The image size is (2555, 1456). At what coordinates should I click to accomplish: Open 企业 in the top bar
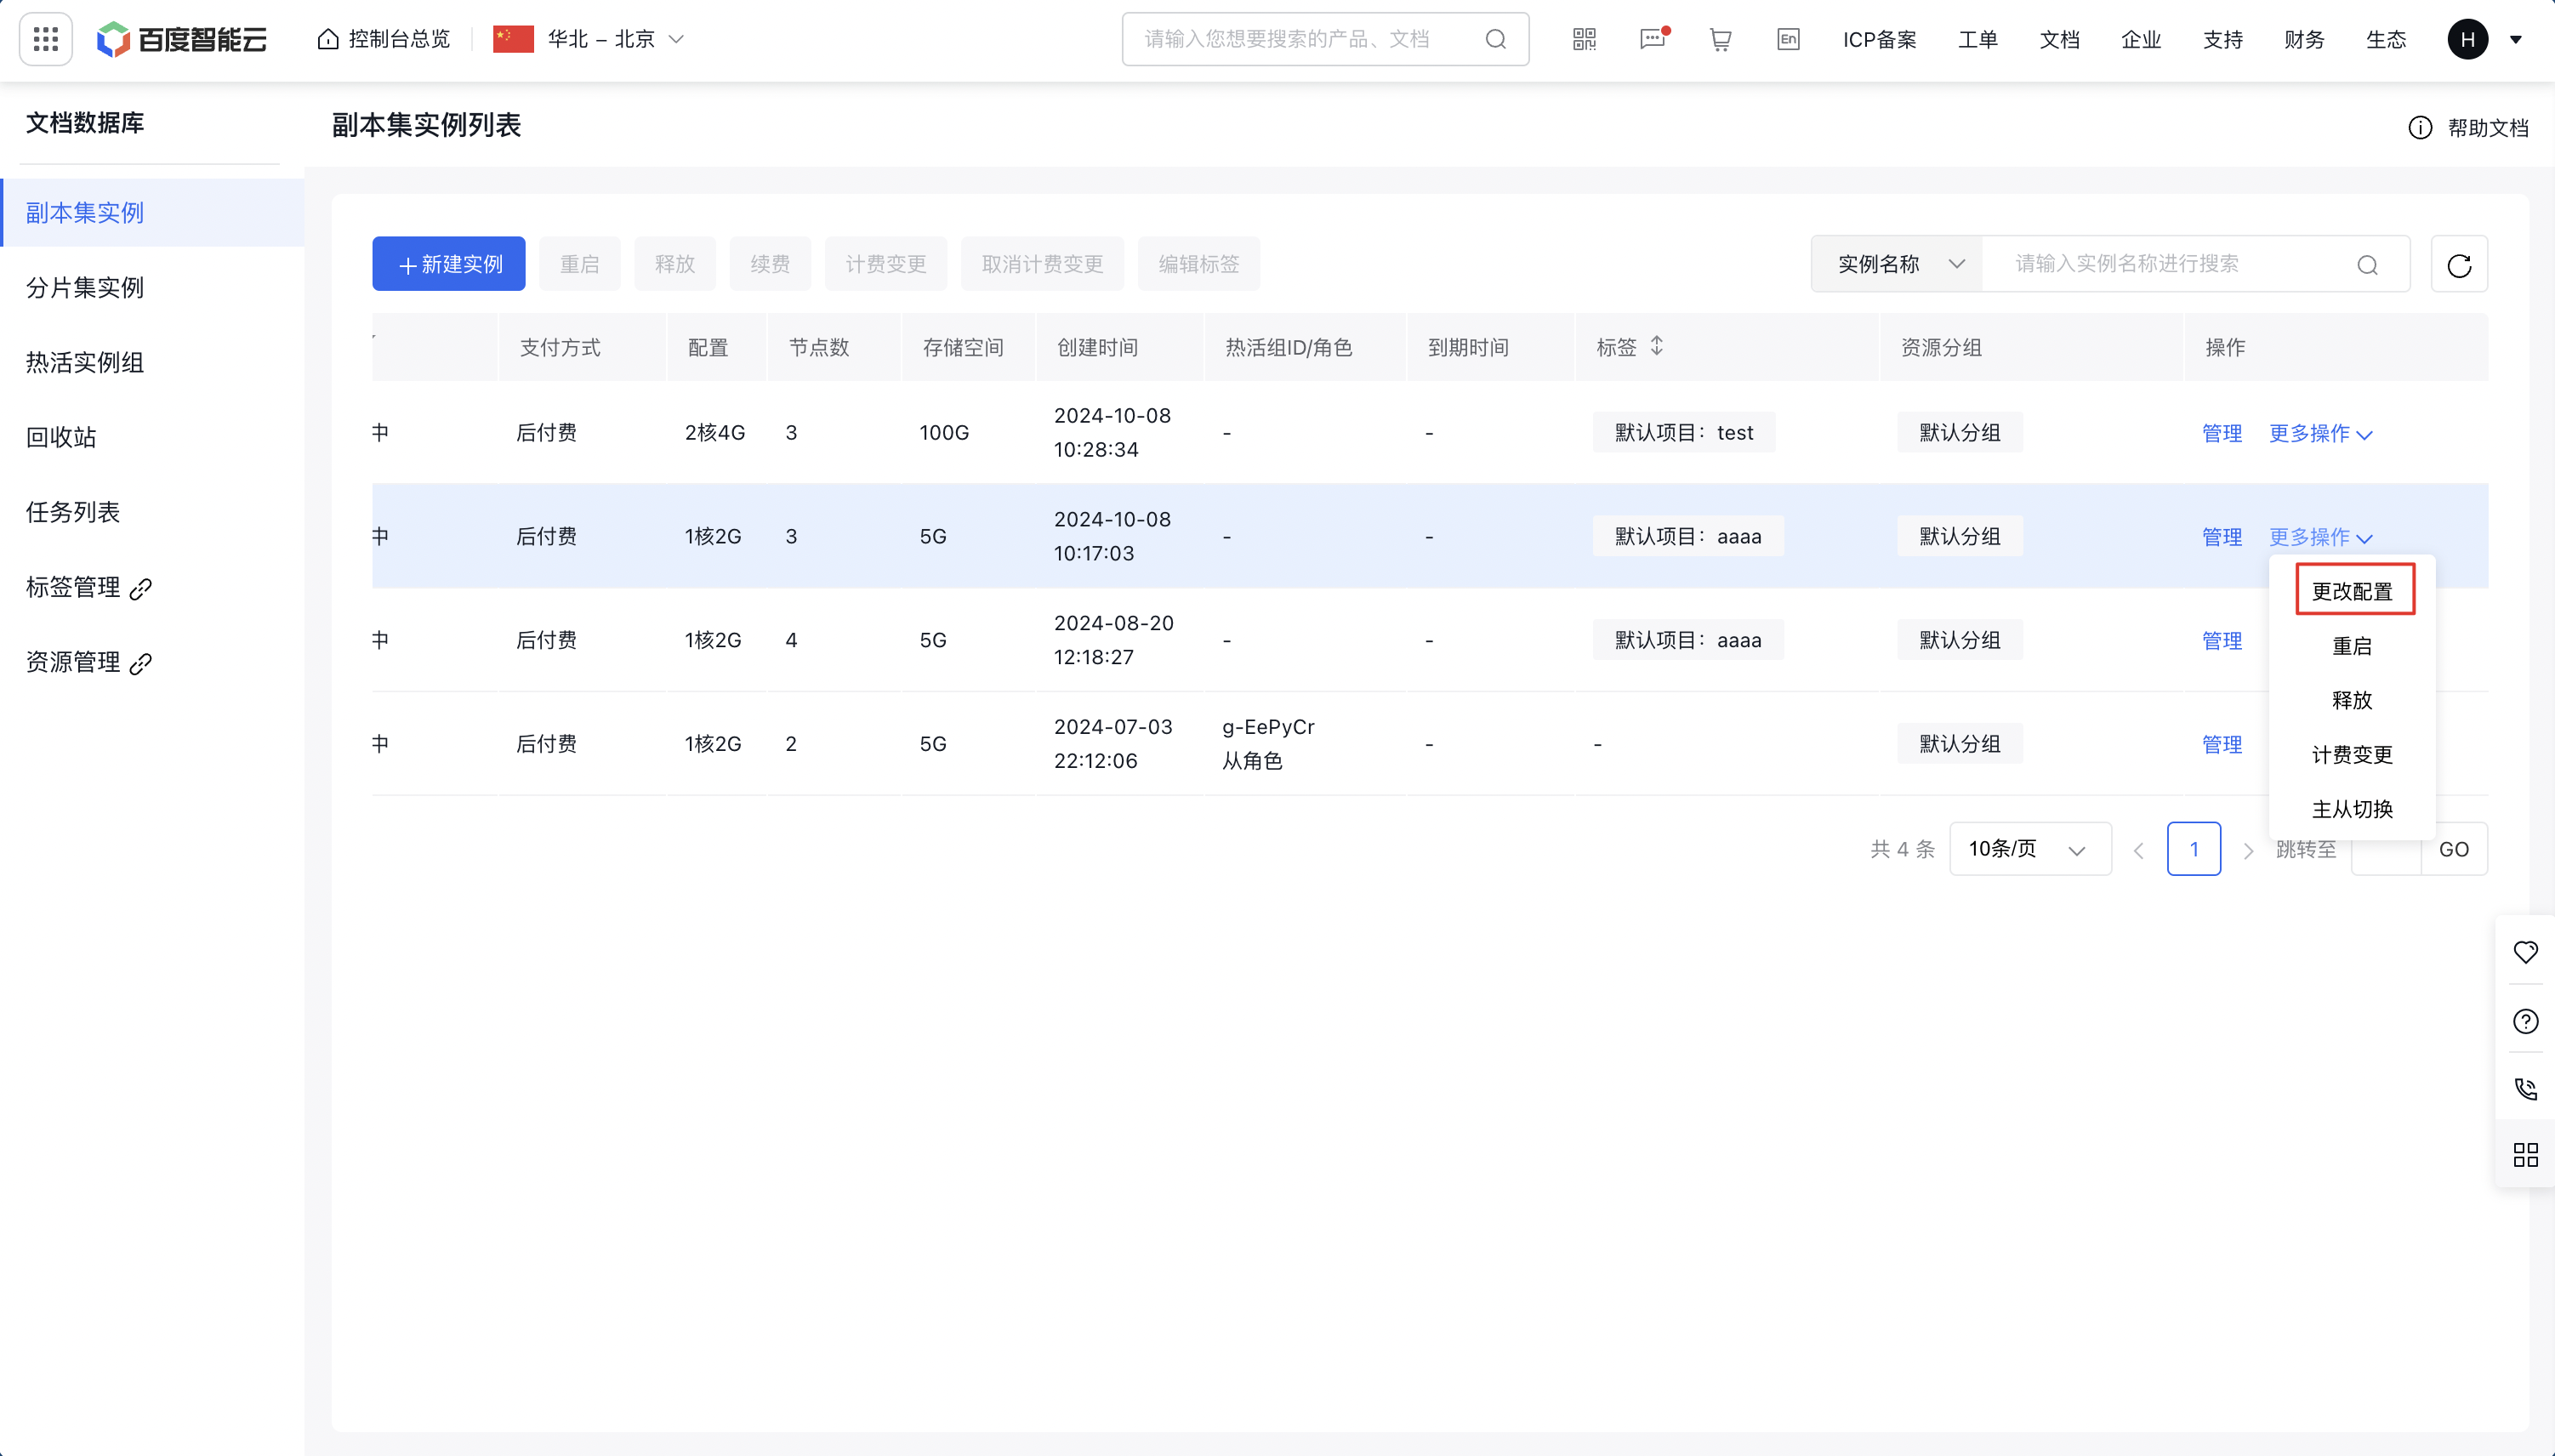[x=2141, y=40]
